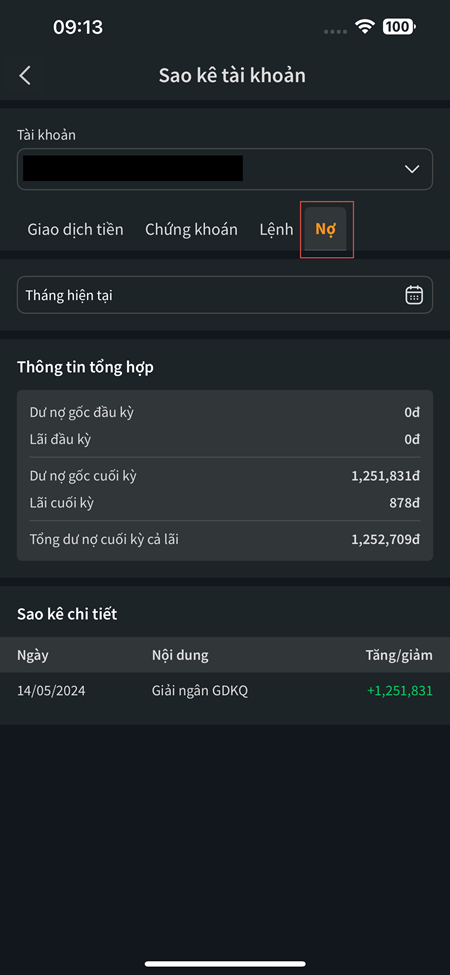This screenshot has width=450, height=975.
Task: Switch to the Chứng khoán tab
Action: [191, 229]
